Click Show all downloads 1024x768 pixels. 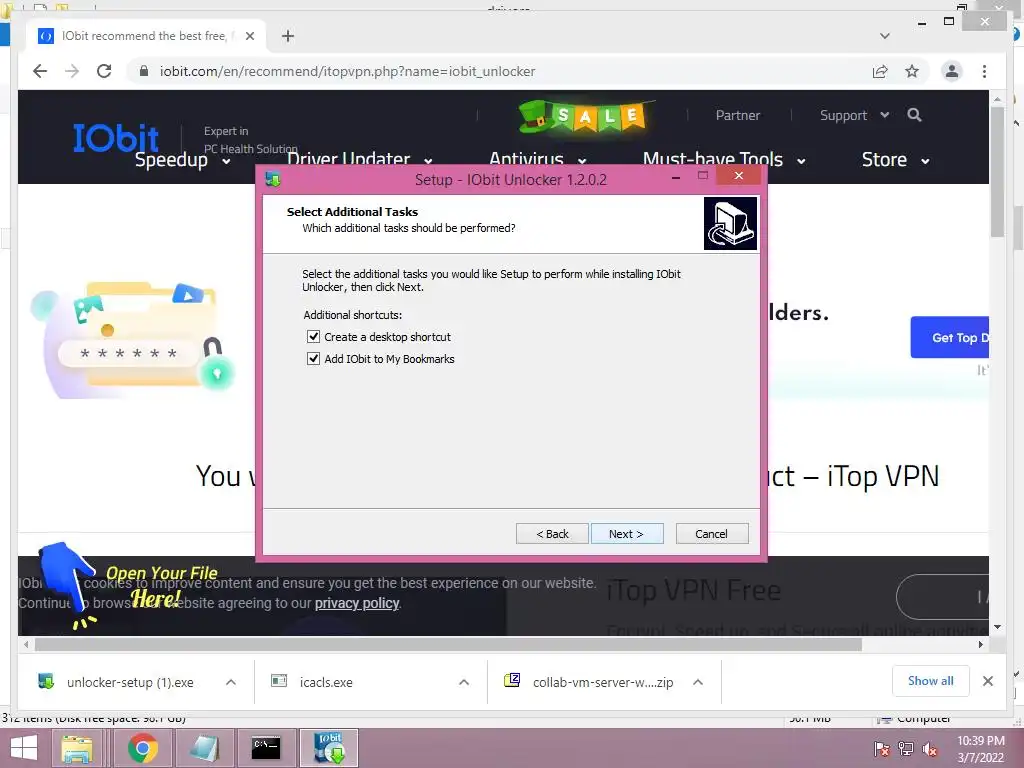click(x=931, y=681)
